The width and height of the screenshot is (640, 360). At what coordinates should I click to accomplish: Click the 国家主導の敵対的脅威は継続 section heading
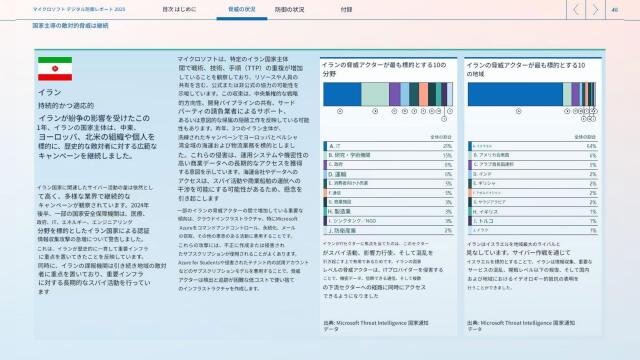click(x=71, y=26)
